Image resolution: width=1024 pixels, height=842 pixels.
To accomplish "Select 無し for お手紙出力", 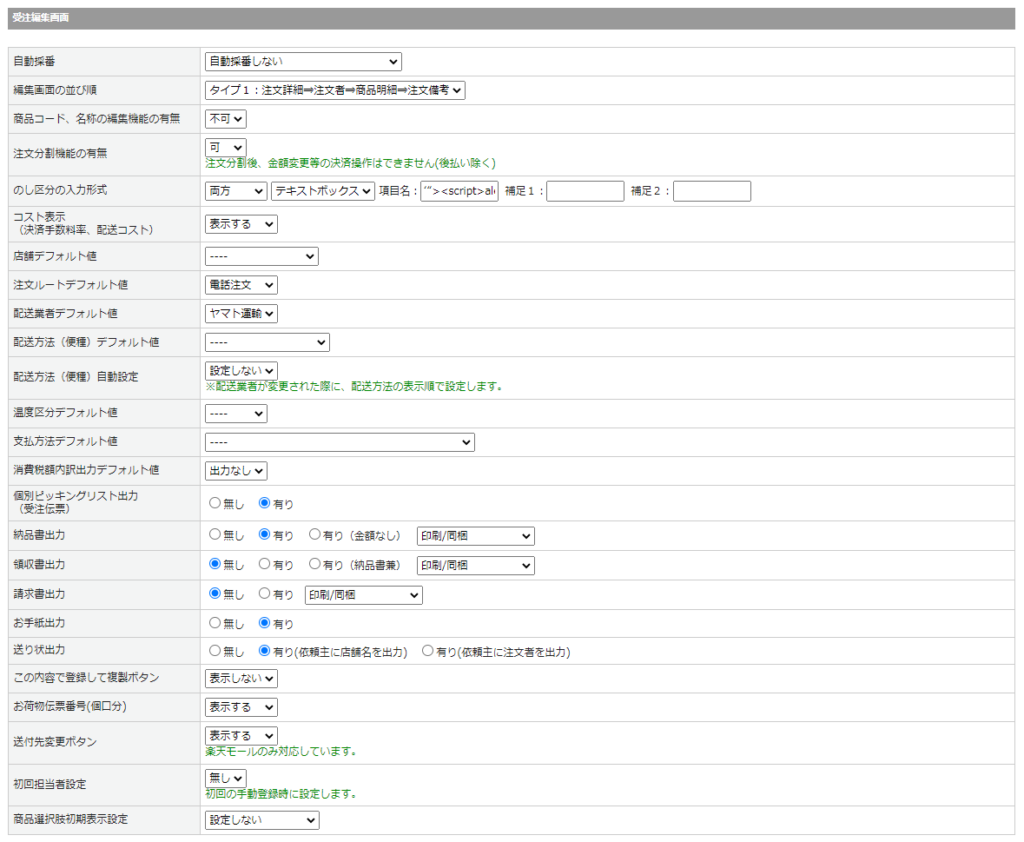I will tap(215, 623).
